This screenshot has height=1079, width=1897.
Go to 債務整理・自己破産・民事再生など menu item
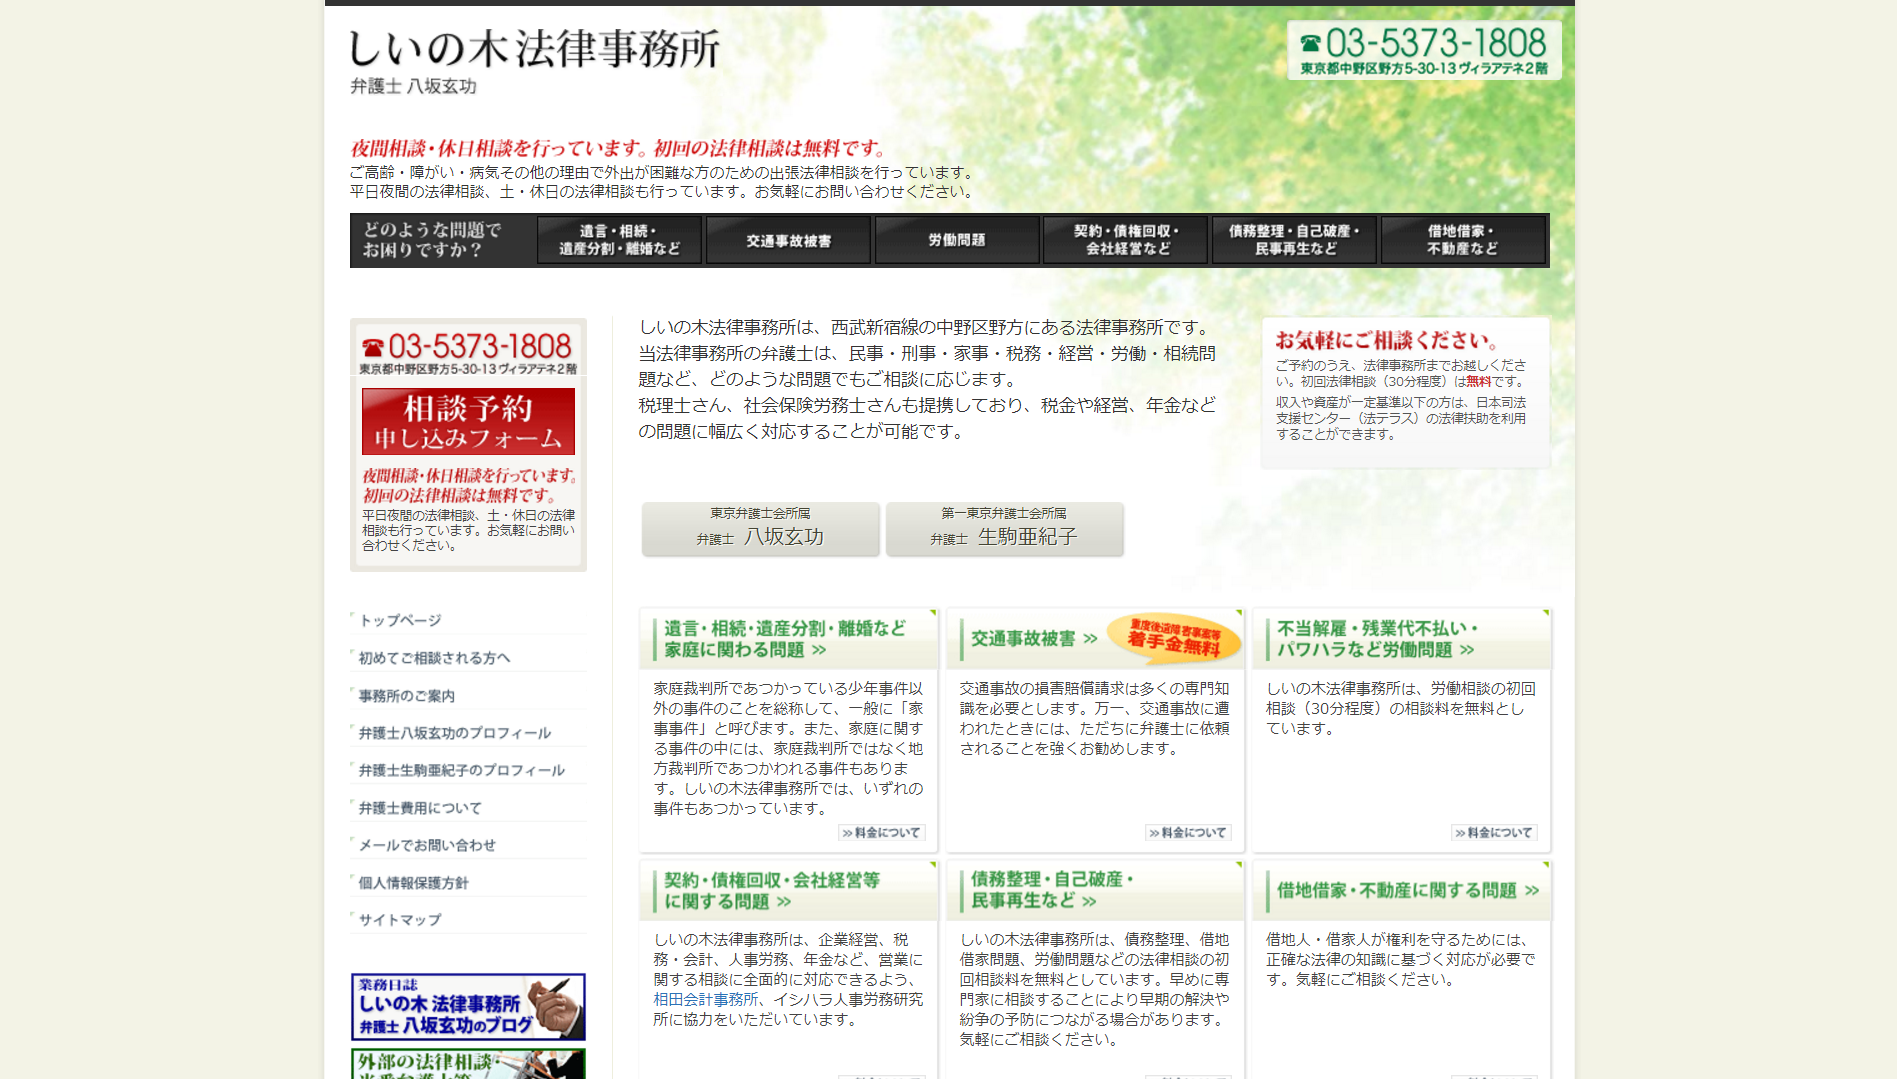coord(1294,240)
